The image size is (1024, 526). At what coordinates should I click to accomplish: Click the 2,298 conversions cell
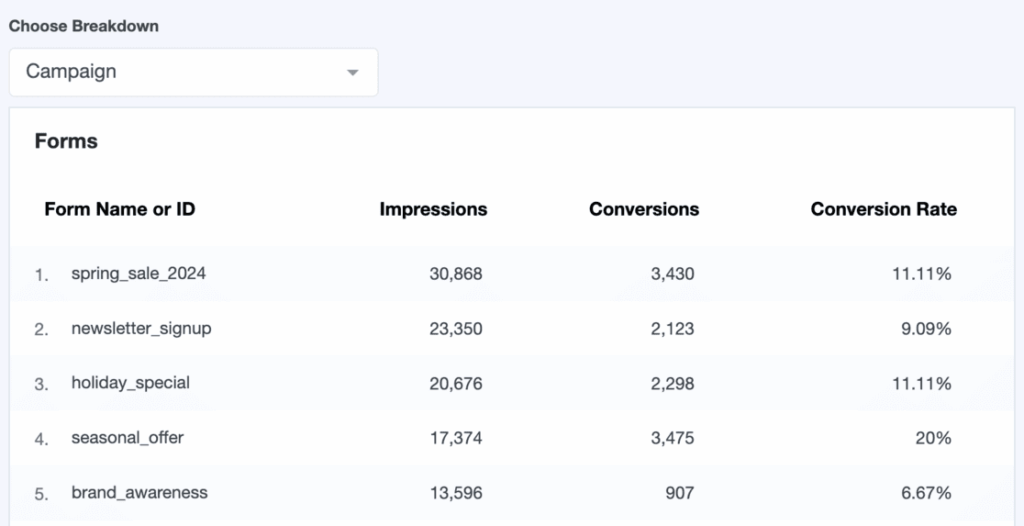pos(672,383)
